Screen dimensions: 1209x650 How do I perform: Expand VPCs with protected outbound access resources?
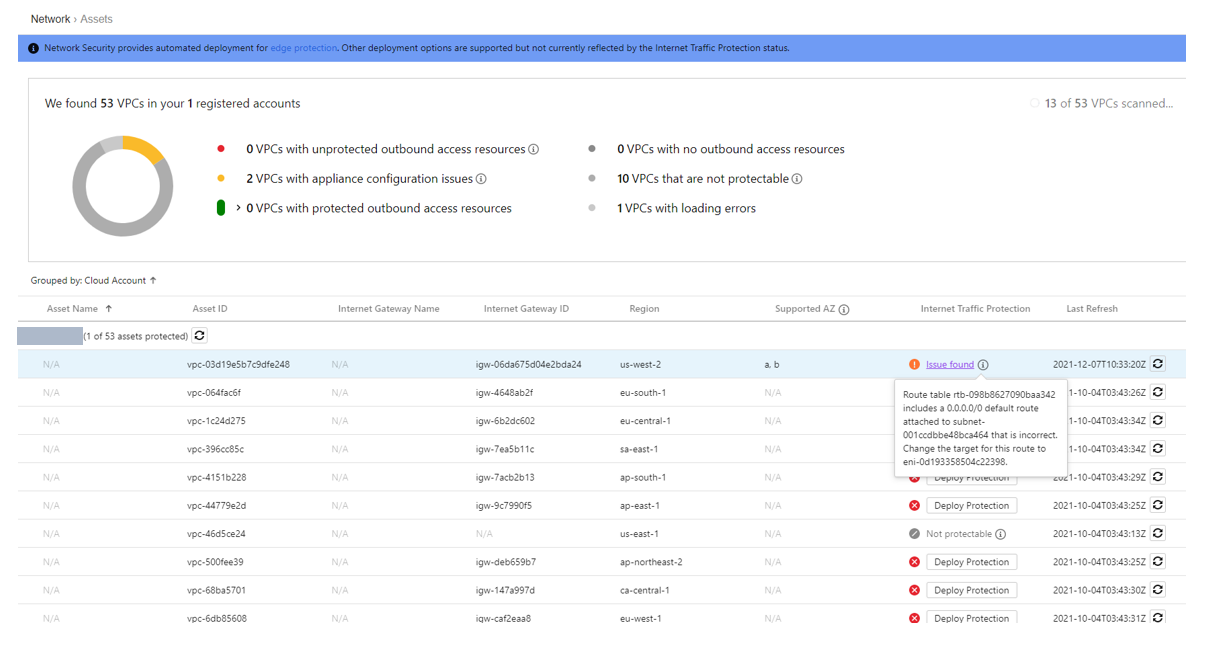pos(238,209)
